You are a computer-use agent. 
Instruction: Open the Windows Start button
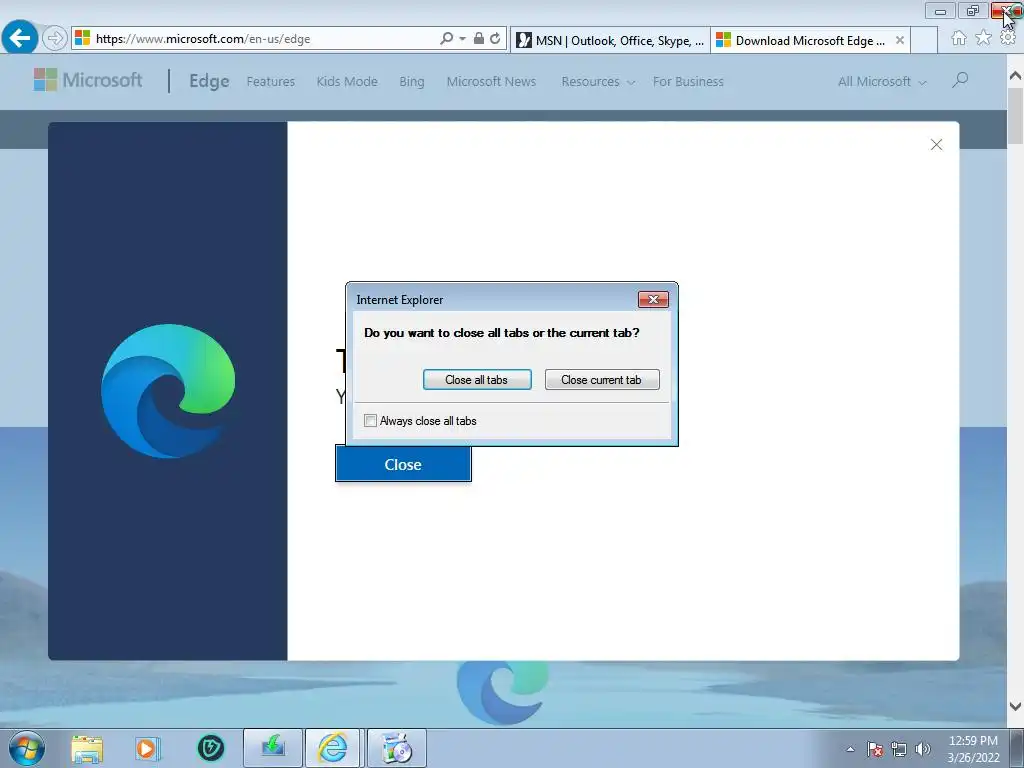point(27,748)
